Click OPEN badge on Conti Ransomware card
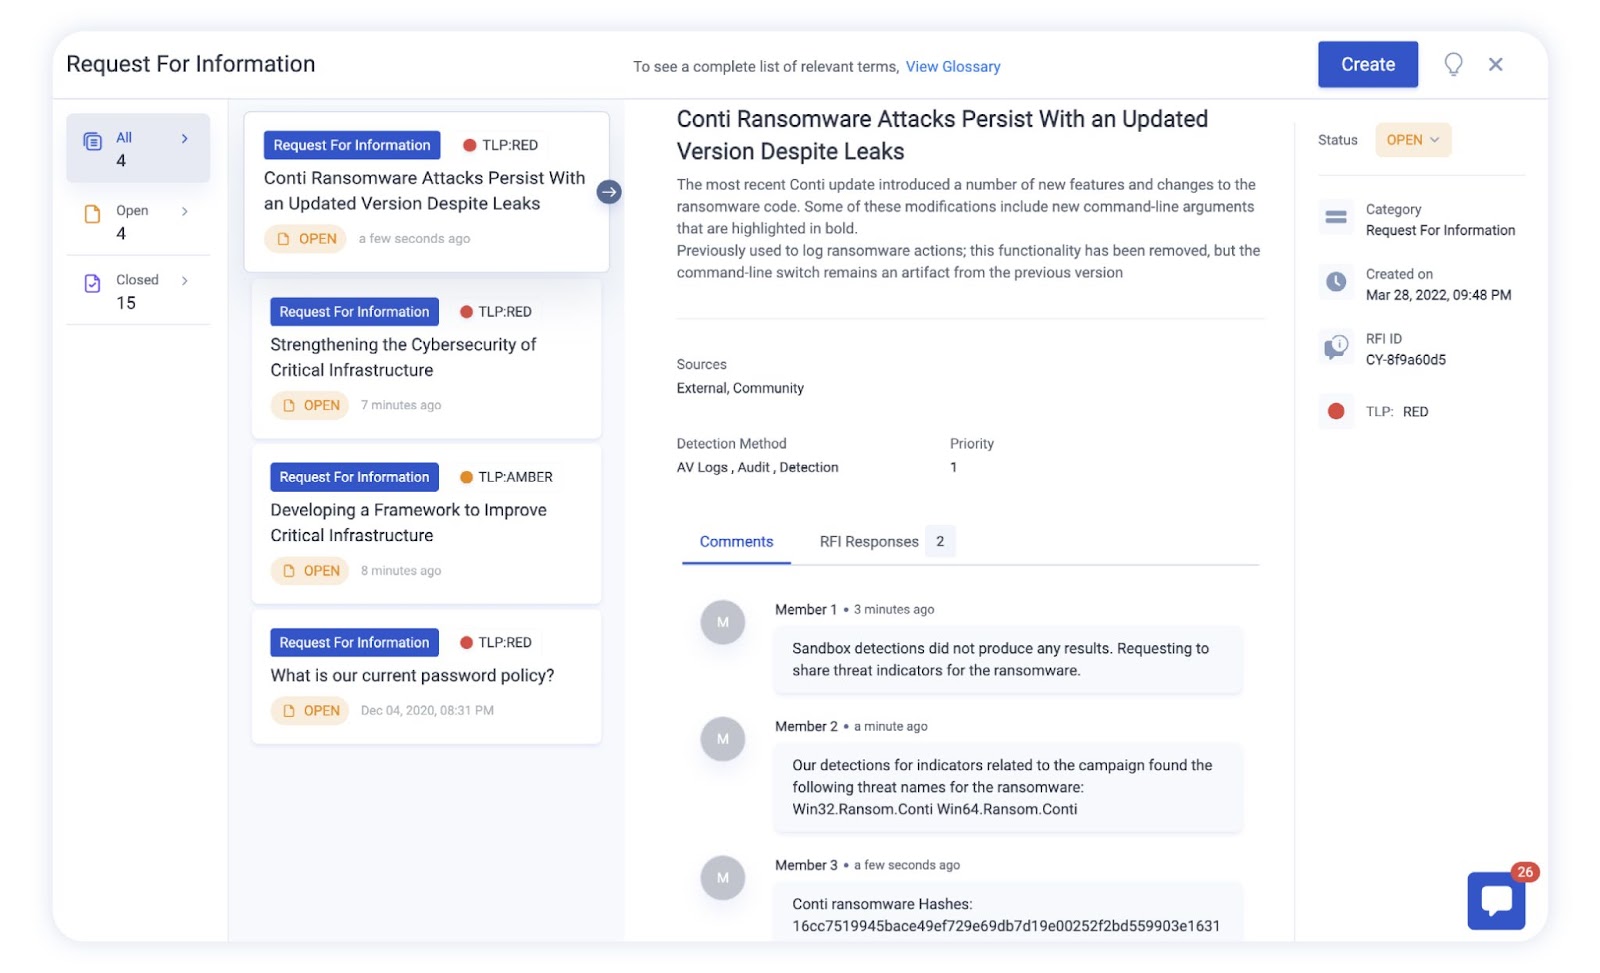The height and width of the screenshot is (973, 1600). tap(305, 239)
